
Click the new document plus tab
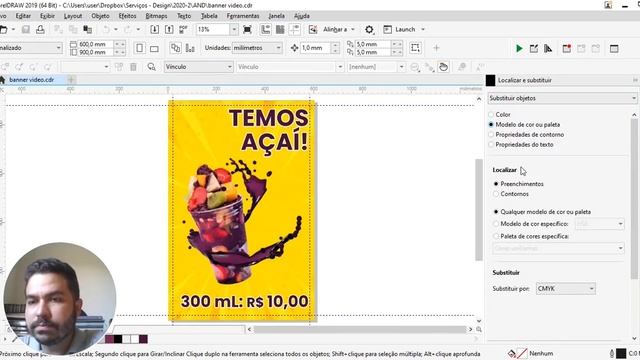point(71,80)
